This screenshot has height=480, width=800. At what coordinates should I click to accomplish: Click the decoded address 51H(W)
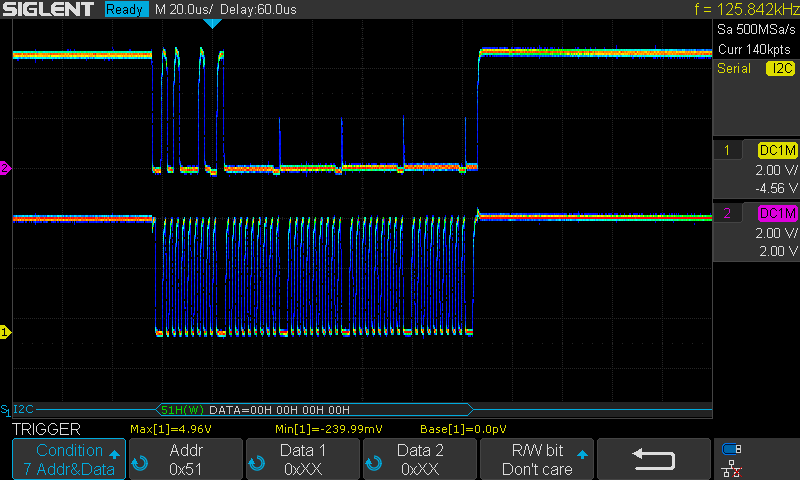pyautogui.click(x=182, y=410)
